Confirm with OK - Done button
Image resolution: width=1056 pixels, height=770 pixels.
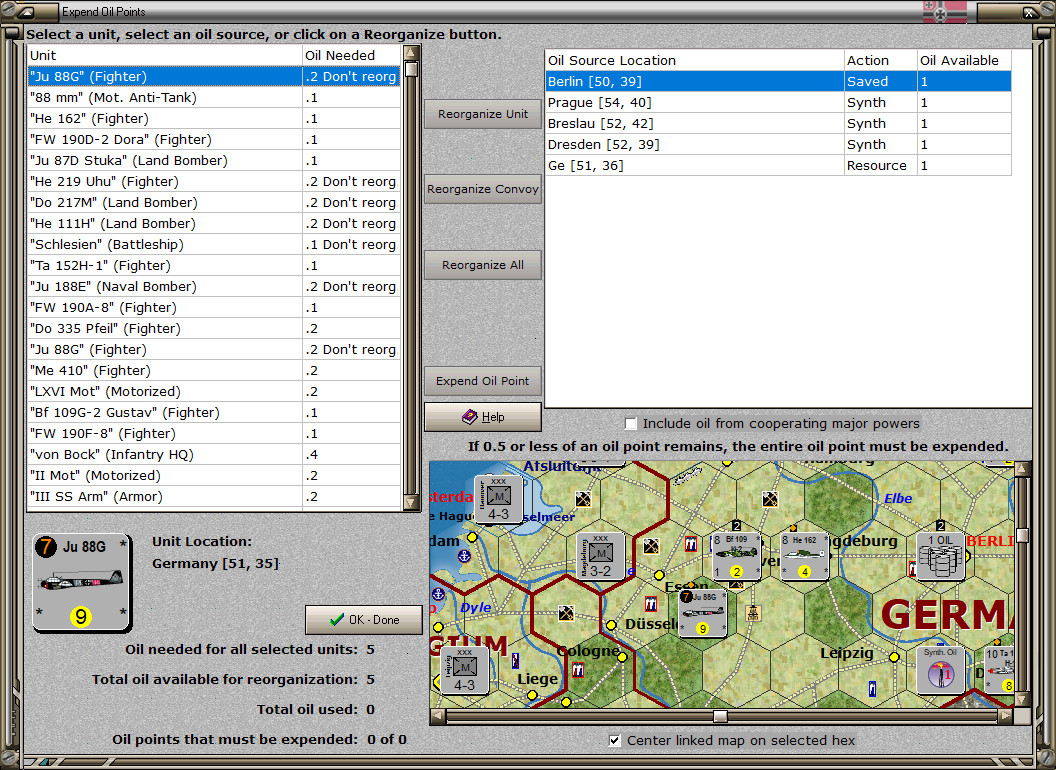(364, 620)
